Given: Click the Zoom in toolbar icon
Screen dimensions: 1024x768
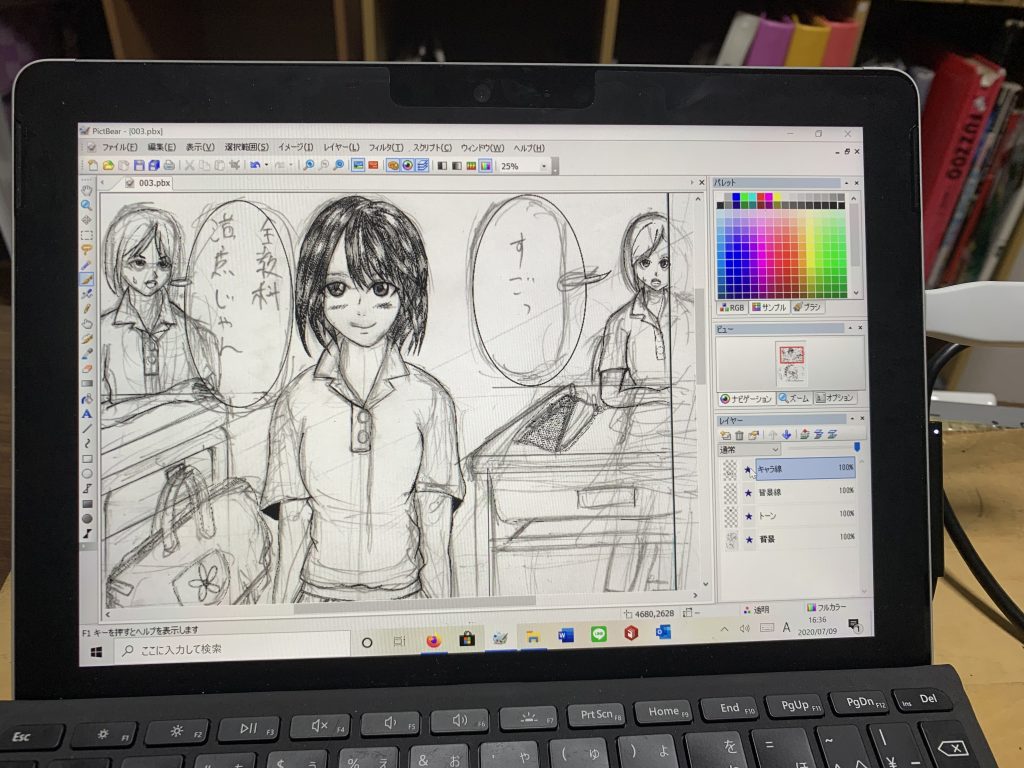Looking at the screenshot, I should tap(308, 166).
